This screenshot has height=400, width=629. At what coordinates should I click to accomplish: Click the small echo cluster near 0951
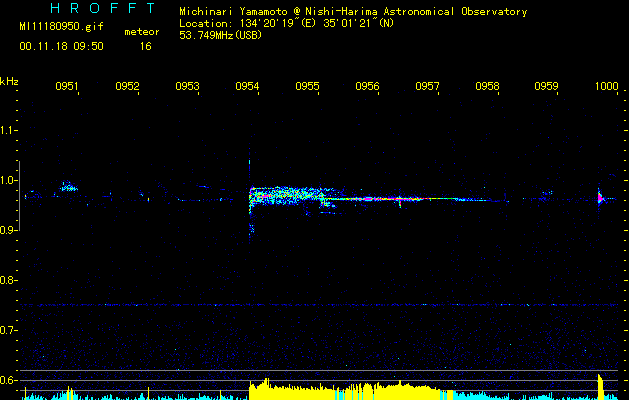69,187
